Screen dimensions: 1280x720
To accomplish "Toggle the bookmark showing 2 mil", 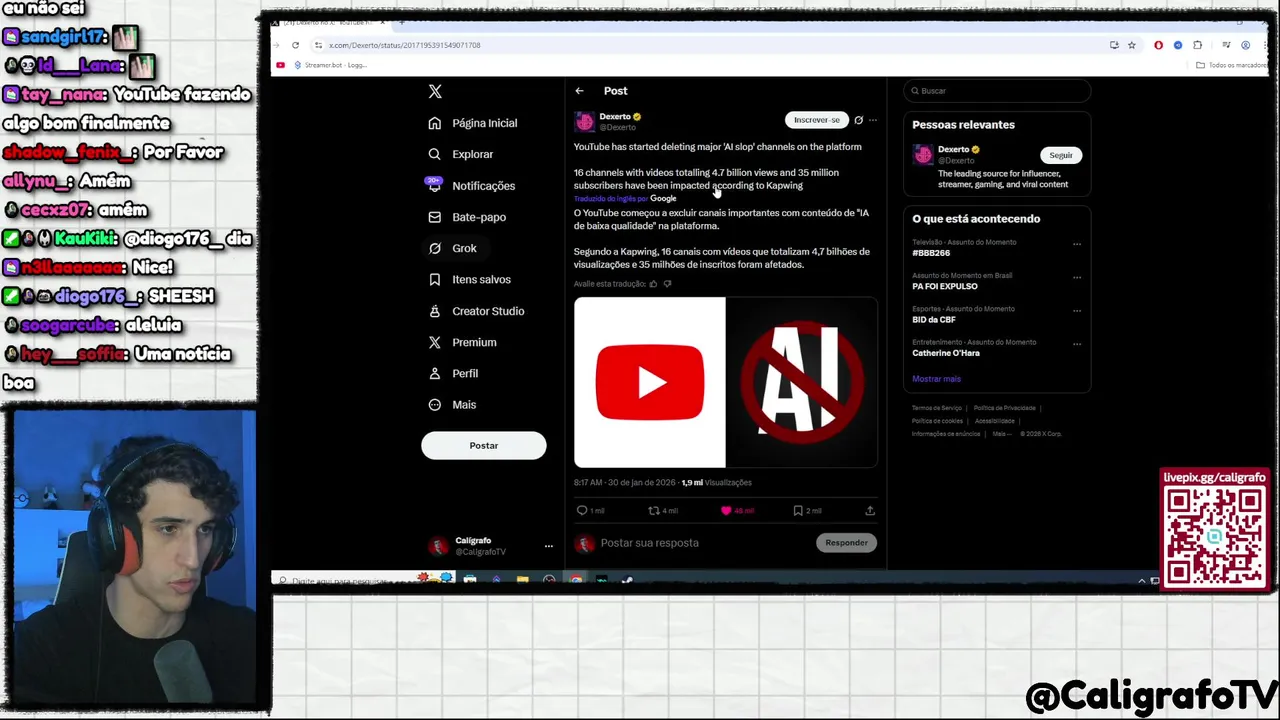I will [798, 510].
